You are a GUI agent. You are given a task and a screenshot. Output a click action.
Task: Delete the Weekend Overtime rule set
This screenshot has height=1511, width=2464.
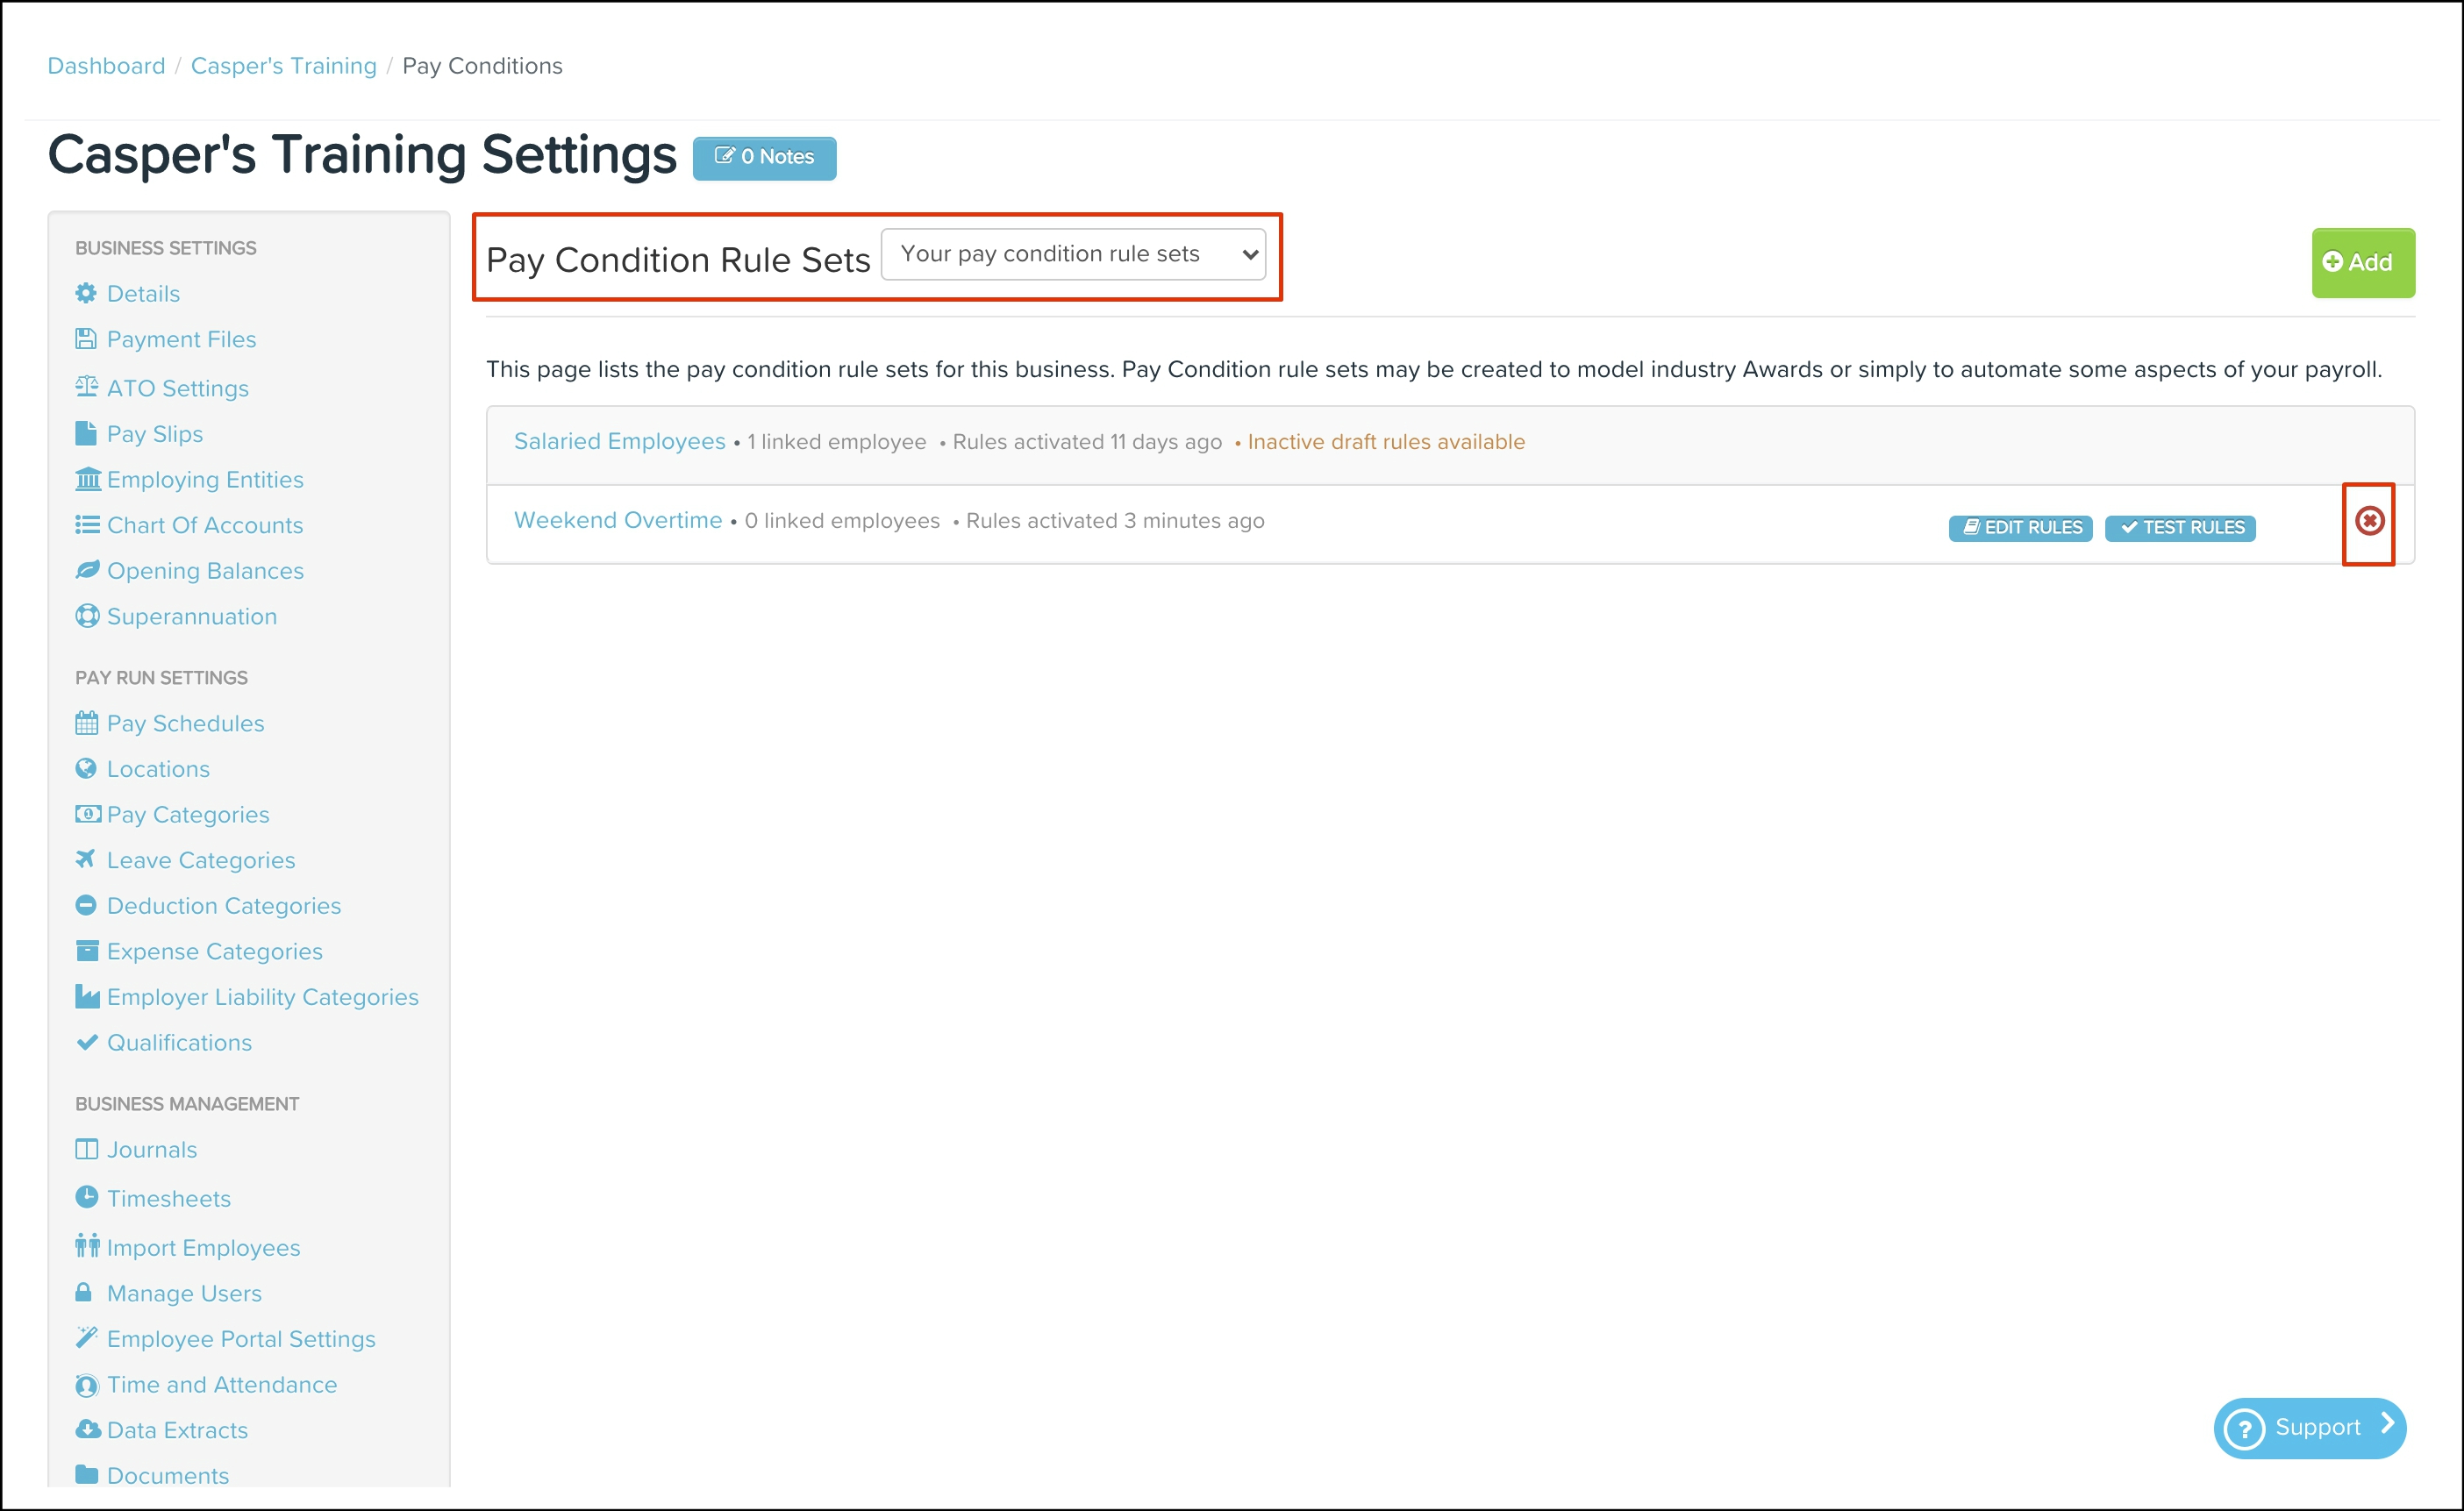(2368, 521)
